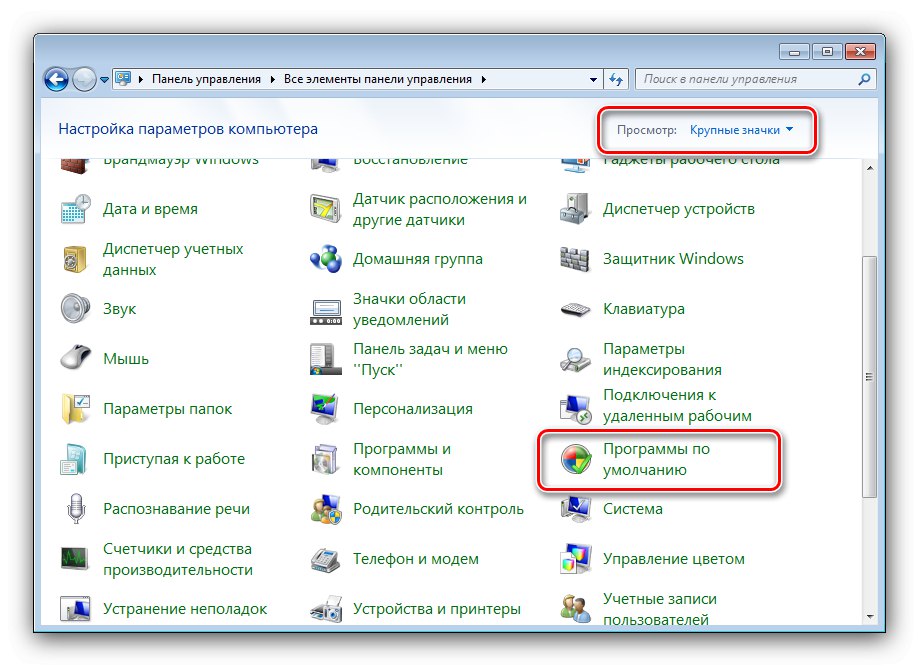The width and height of the screenshot is (919, 666).
Task: Open the Просмотр: Крупные значки dropdown
Action: tap(741, 130)
